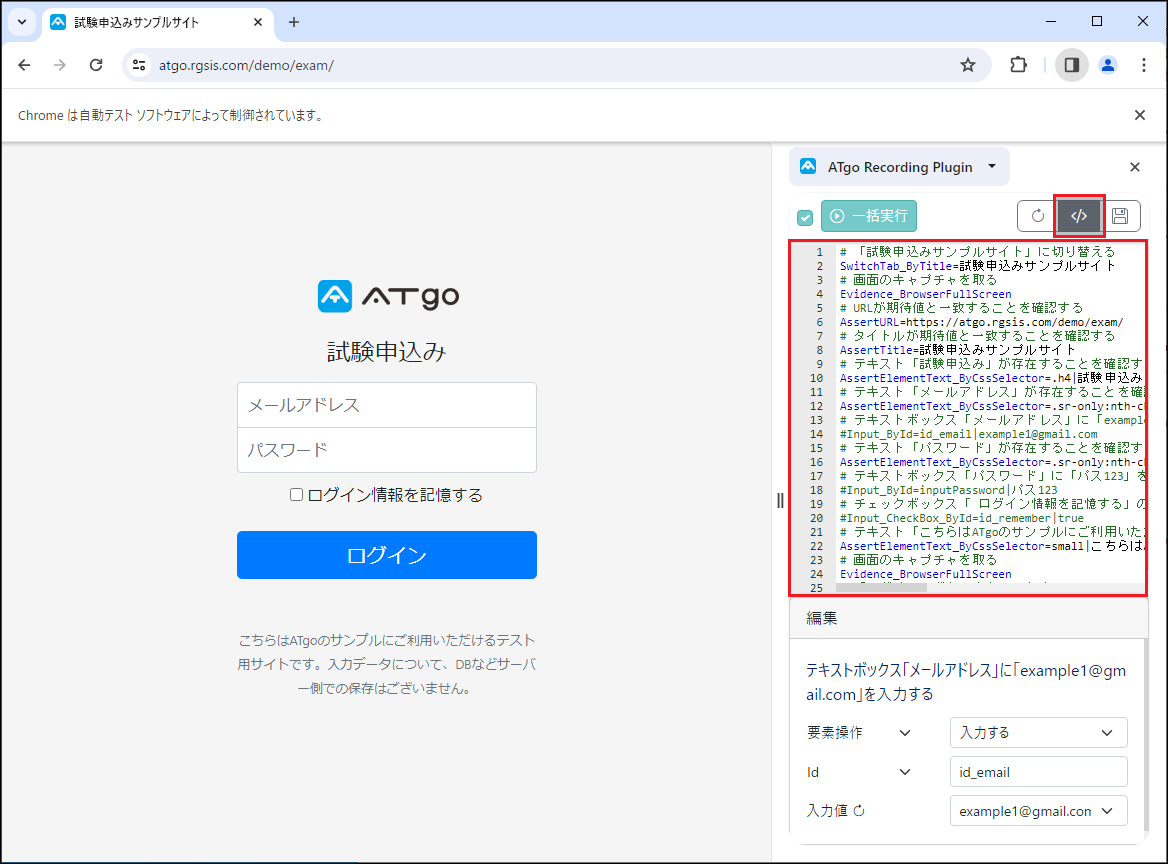
Task: Run all steps via the 一括実行 button
Action: pos(868,216)
